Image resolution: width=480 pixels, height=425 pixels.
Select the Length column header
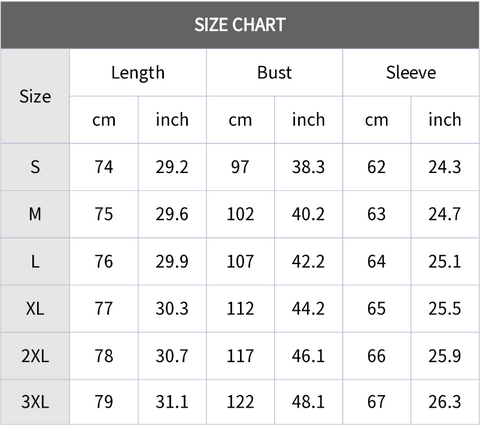pos(138,73)
